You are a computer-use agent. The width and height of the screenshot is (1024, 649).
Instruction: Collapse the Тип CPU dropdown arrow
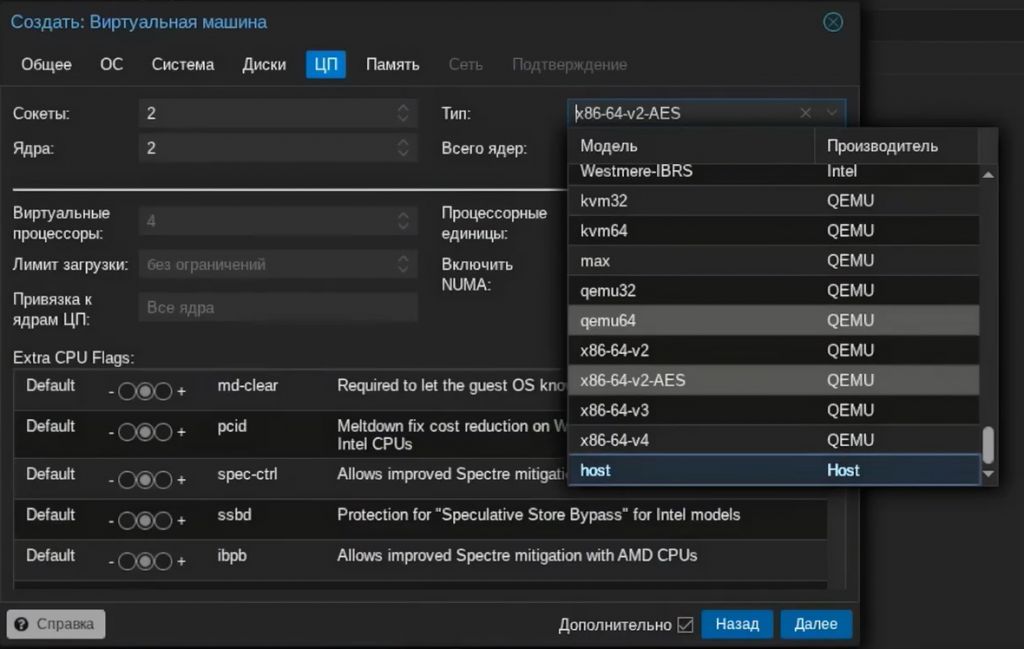832,113
